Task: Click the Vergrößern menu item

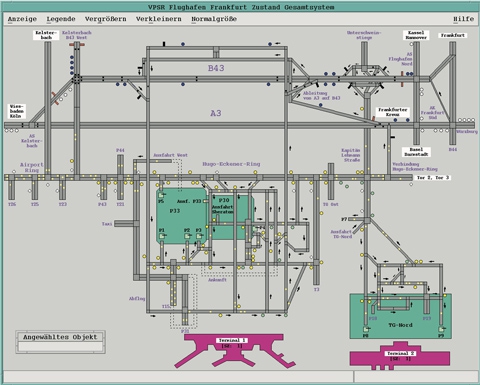Action: click(x=105, y=19)
